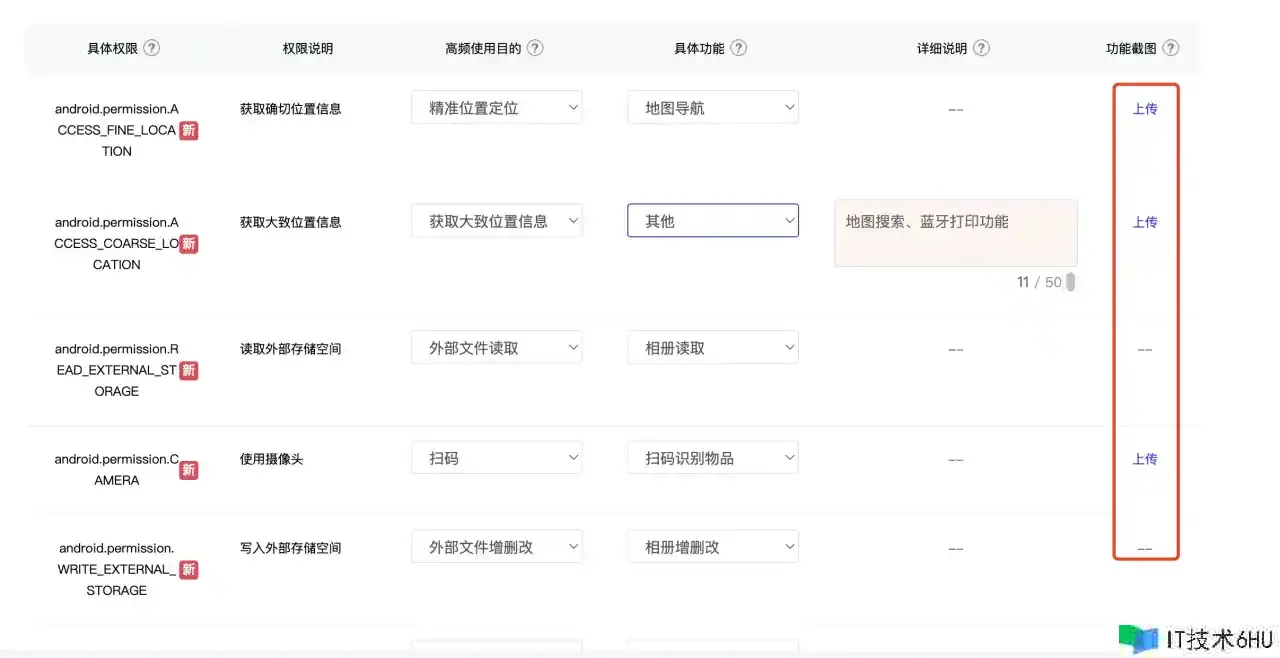The width and height of the screenshot is (1280, 658).
Task: Expand the 扫码识别物品 dropdown
Action: 713,458
